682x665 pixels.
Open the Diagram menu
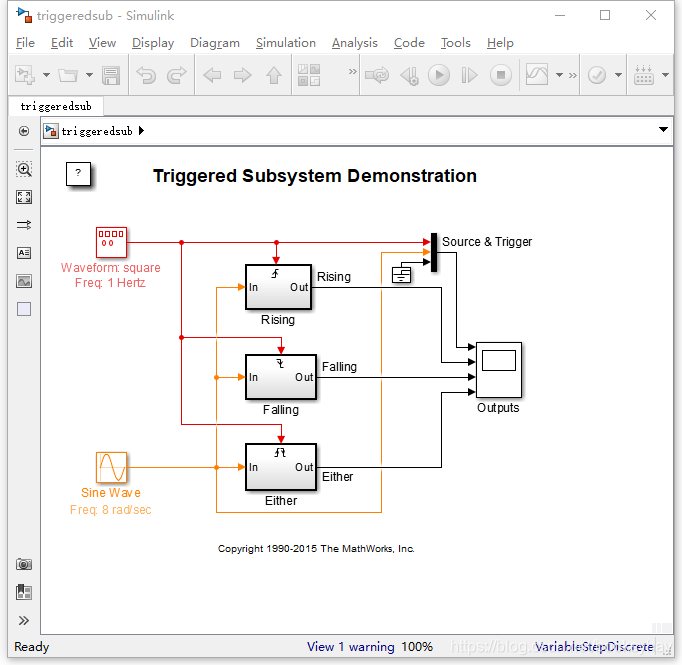coord(215,43)
